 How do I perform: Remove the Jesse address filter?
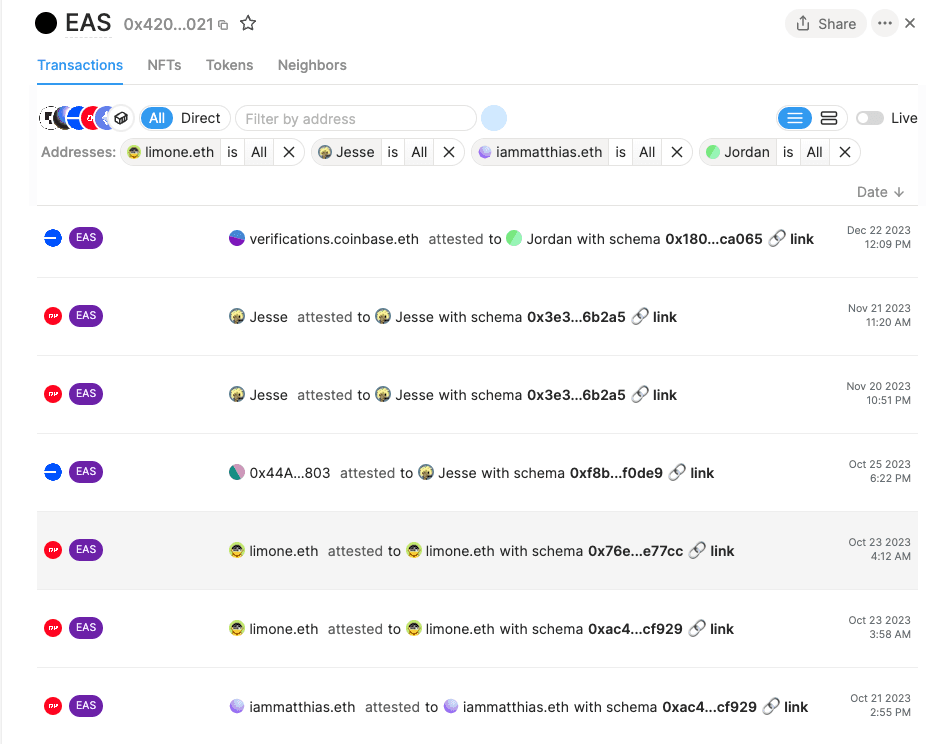(x=449, y=152)
